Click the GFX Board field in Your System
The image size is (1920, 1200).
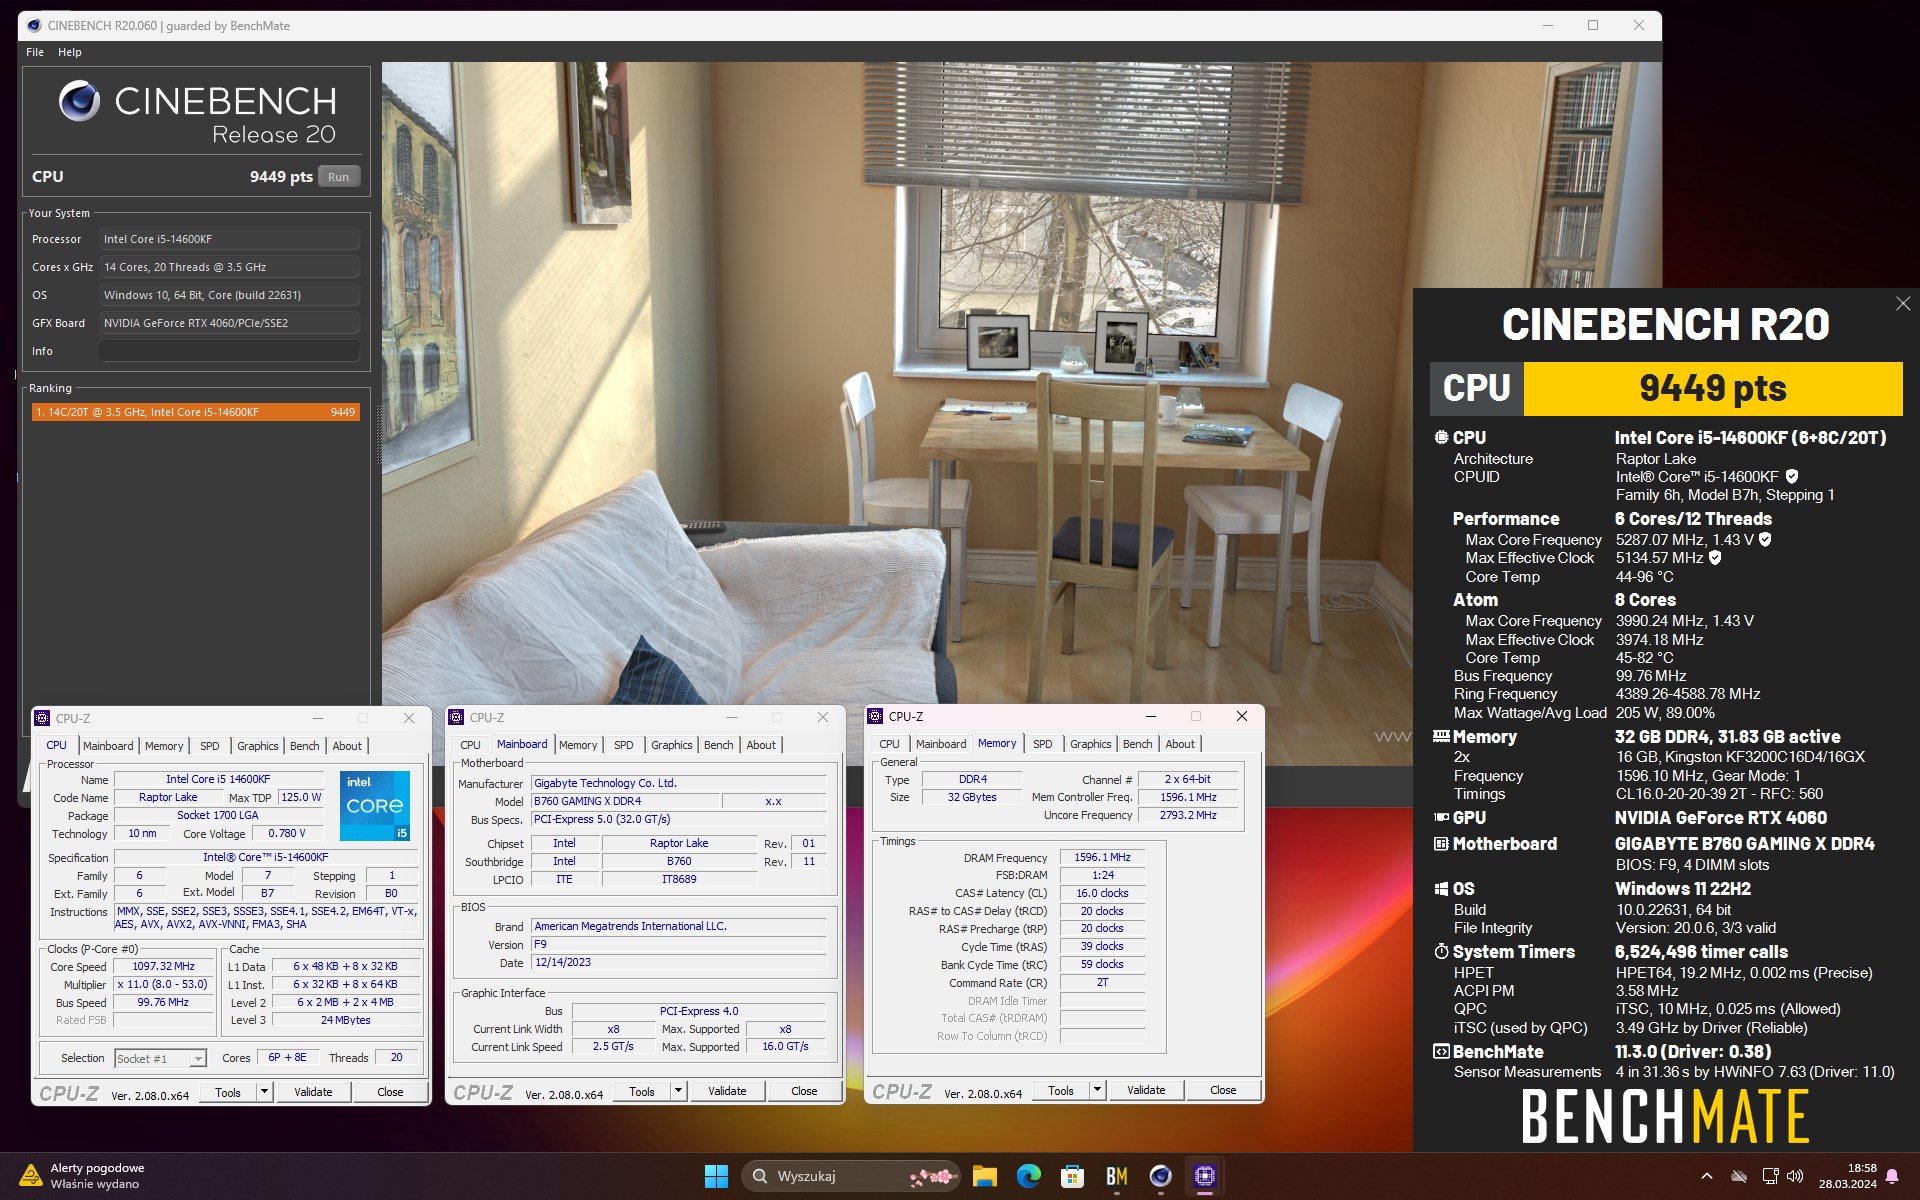pyautogui.click(x=229, y=323)
